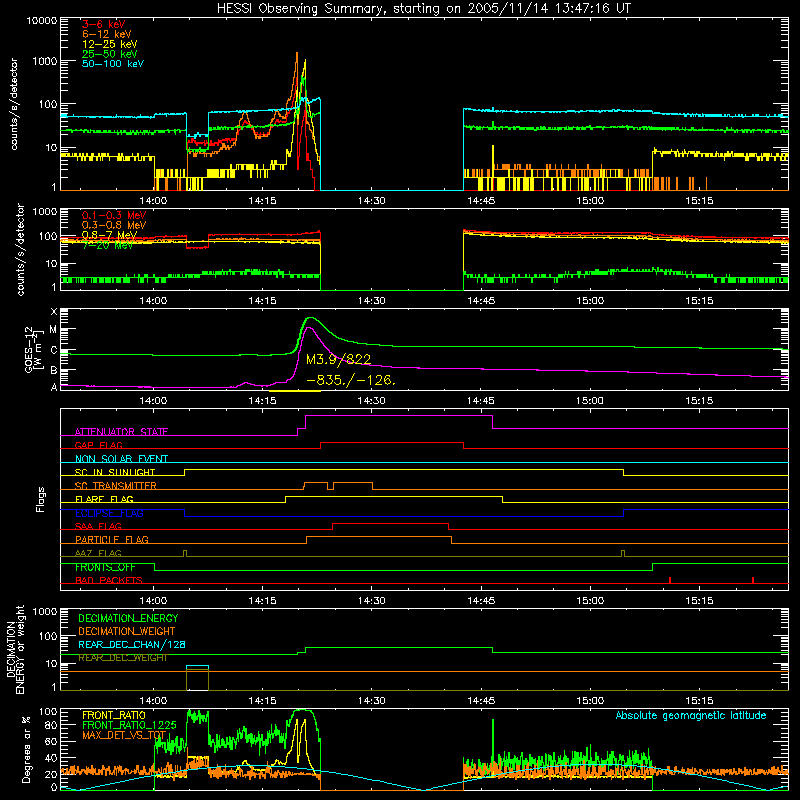
Task: Select the blue ECLIPSE_FLAG label
Action: tap(109, 513)
